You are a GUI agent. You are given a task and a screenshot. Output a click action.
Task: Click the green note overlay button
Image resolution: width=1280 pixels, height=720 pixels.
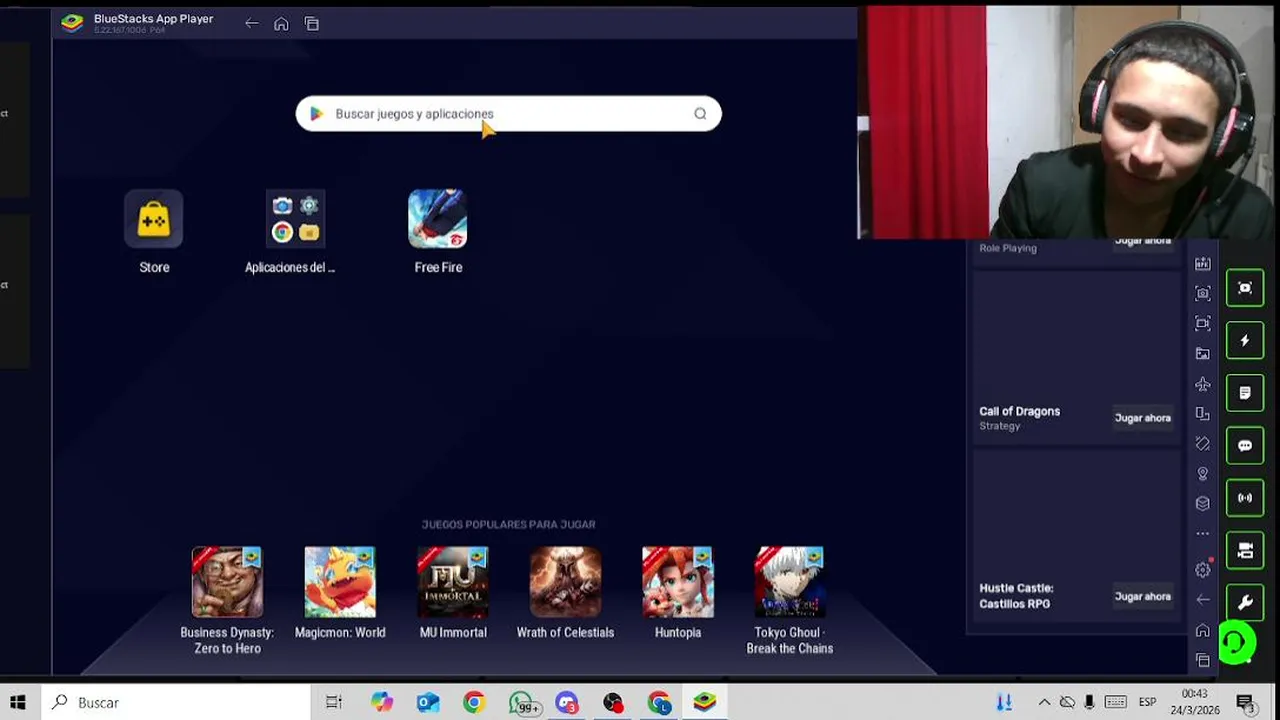point(1245,393)
